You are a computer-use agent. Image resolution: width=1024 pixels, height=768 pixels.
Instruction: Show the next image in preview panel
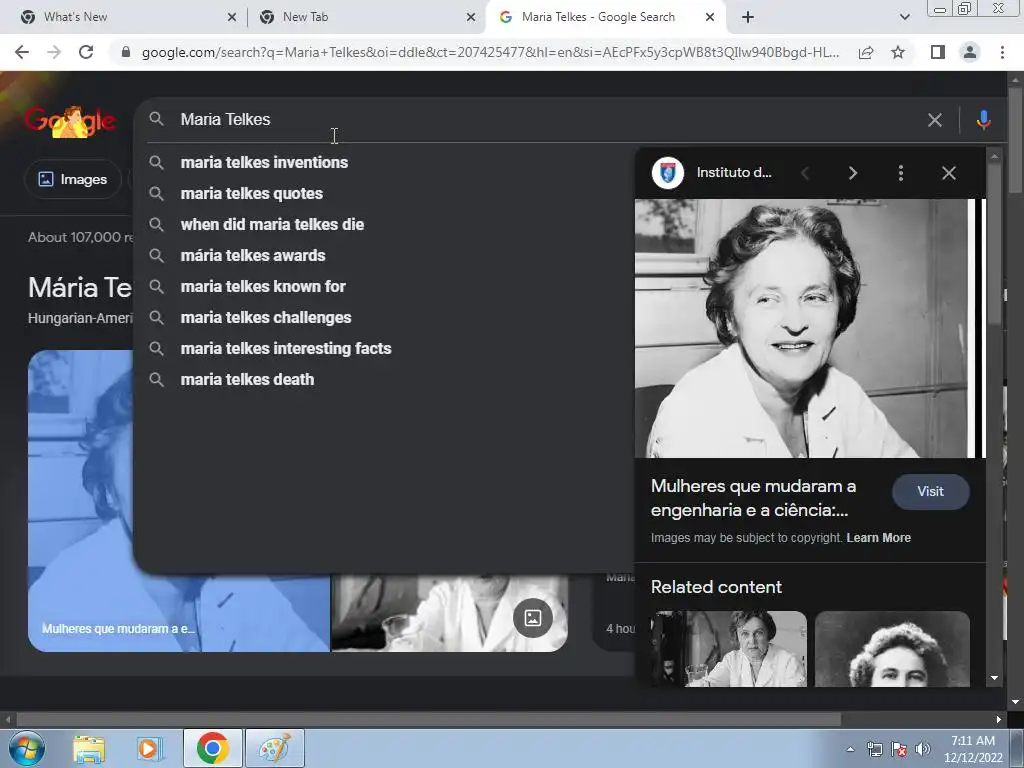(852, 173)
